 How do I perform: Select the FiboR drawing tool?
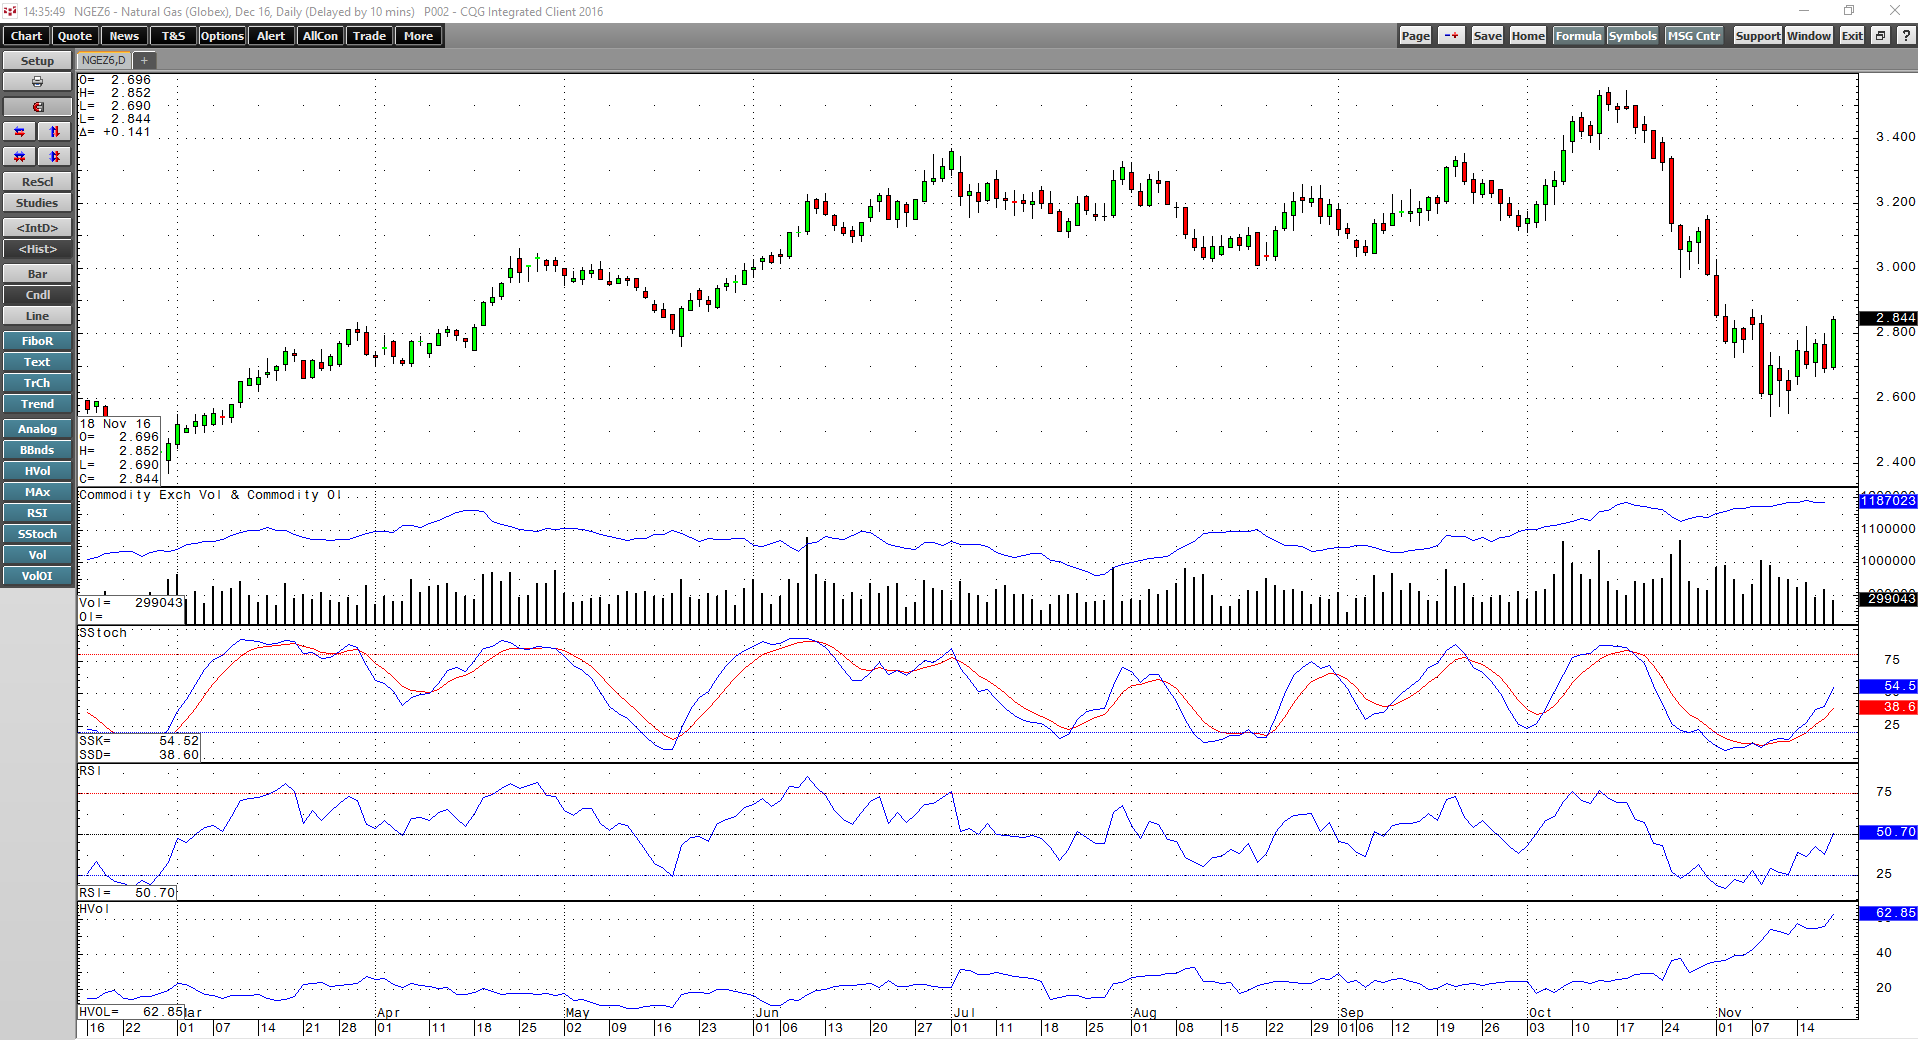[37, 341]
